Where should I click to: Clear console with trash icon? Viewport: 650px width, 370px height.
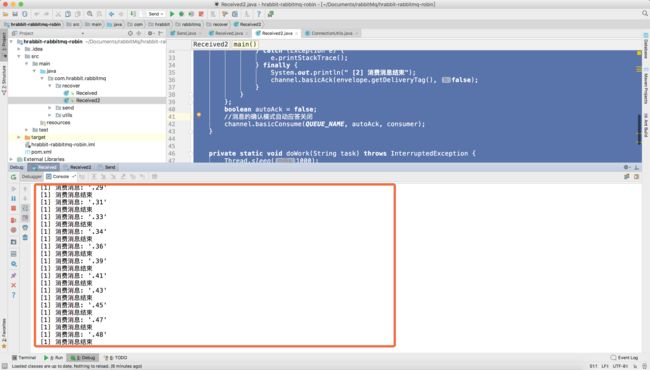pyautogui.click(x=25, y=237)
